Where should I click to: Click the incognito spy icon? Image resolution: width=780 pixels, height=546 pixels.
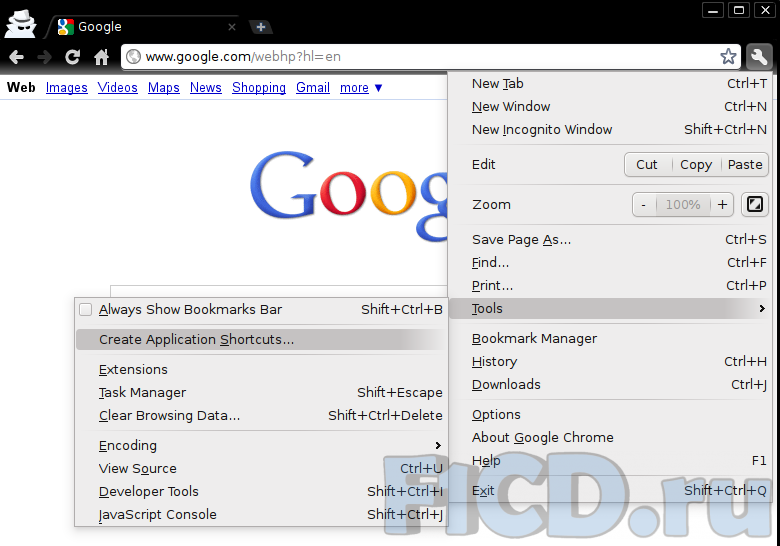20,24
